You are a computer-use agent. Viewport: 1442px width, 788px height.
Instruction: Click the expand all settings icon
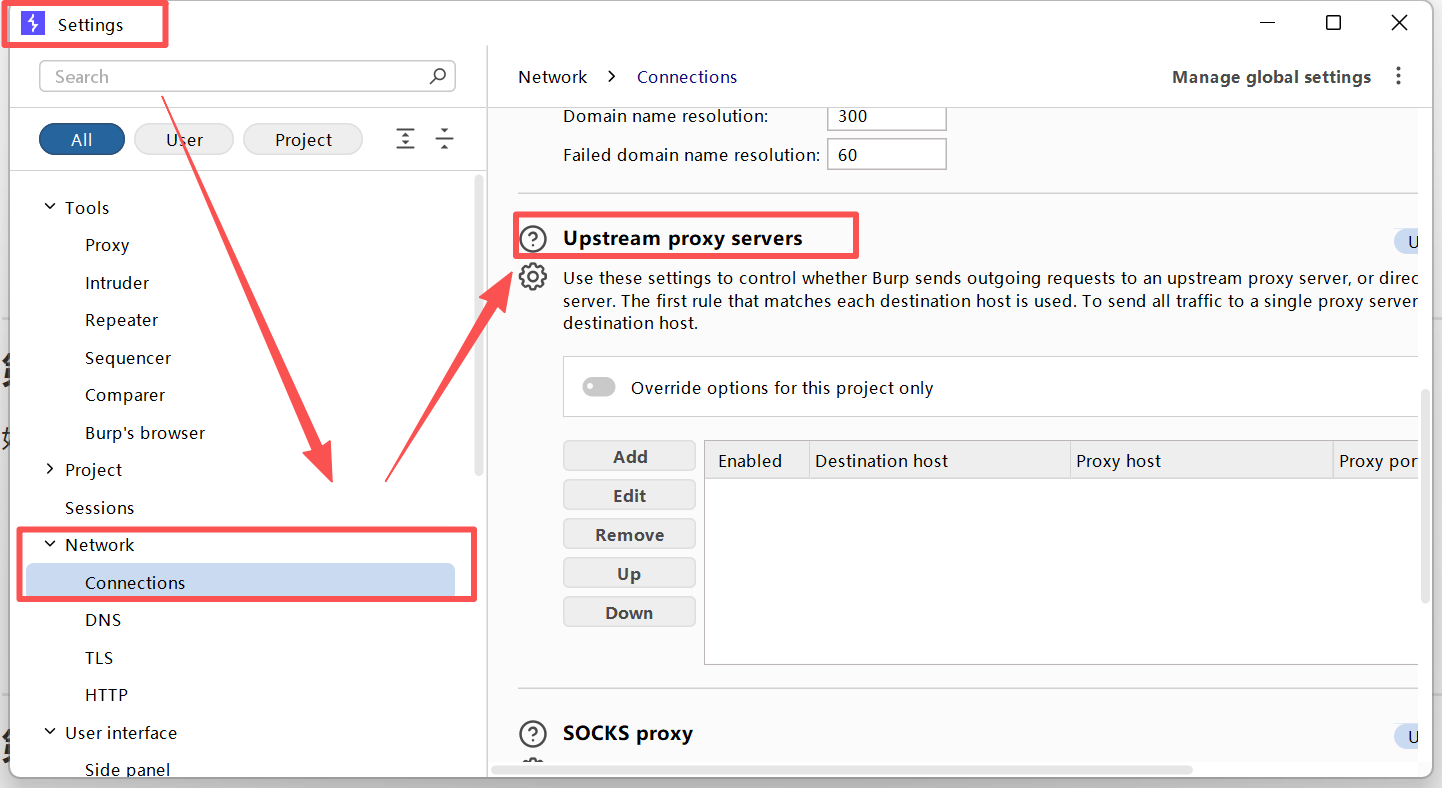click(x=405, y=139)
